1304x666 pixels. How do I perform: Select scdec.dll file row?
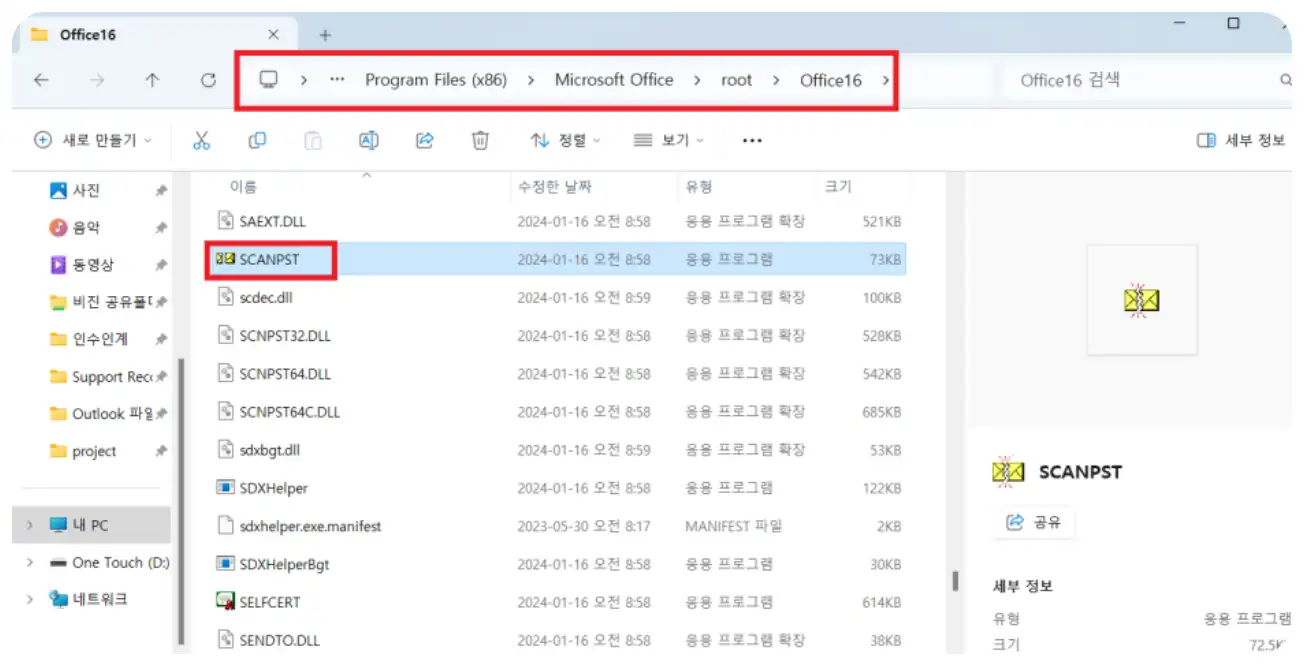point(558,297)
